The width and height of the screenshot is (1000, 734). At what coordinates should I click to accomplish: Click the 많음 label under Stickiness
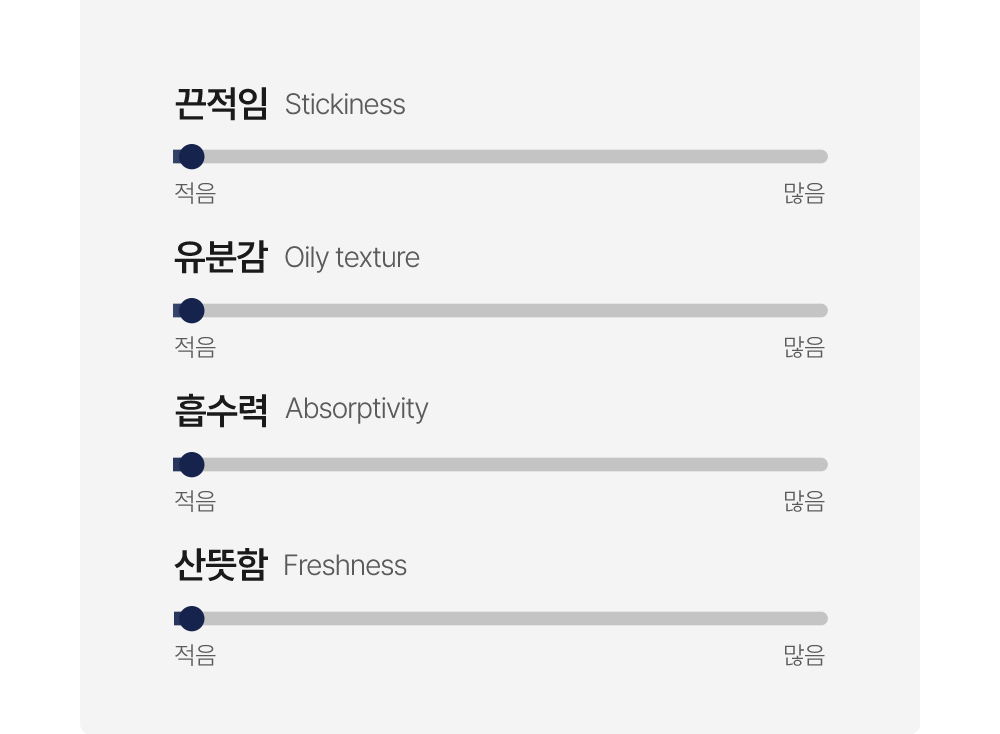[804, 194]
